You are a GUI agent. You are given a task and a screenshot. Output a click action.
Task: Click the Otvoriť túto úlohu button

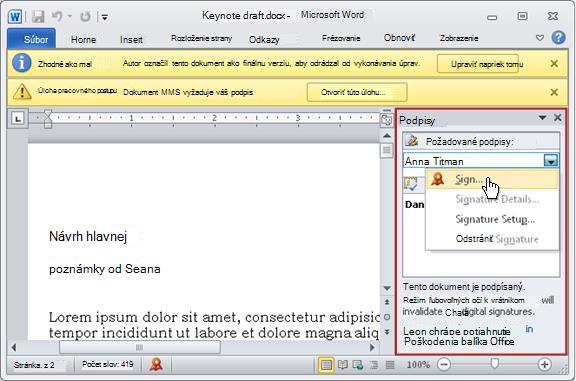point(357,92)
